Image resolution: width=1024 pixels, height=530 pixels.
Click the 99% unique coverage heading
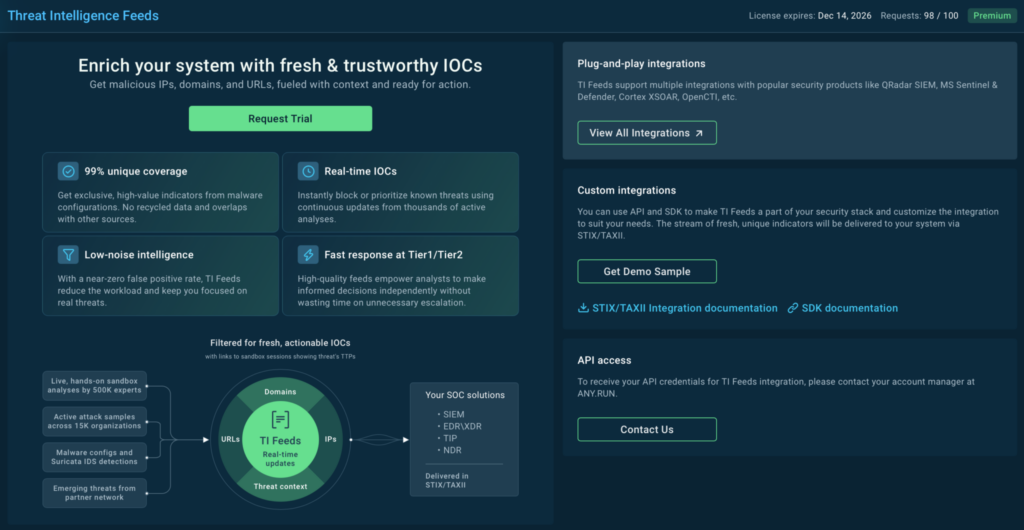136,172
